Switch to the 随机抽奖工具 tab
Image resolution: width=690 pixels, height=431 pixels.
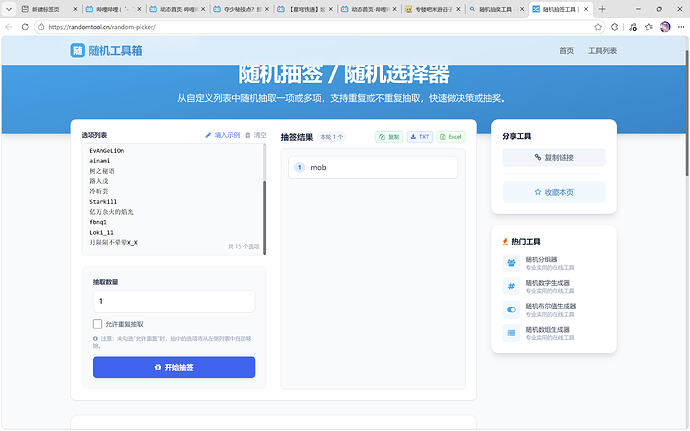495,9
